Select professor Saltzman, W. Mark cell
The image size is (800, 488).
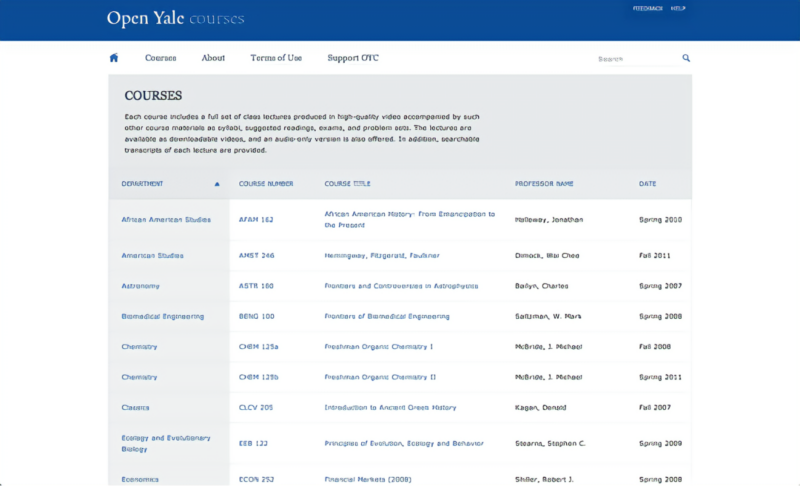(x=548, y=316)
